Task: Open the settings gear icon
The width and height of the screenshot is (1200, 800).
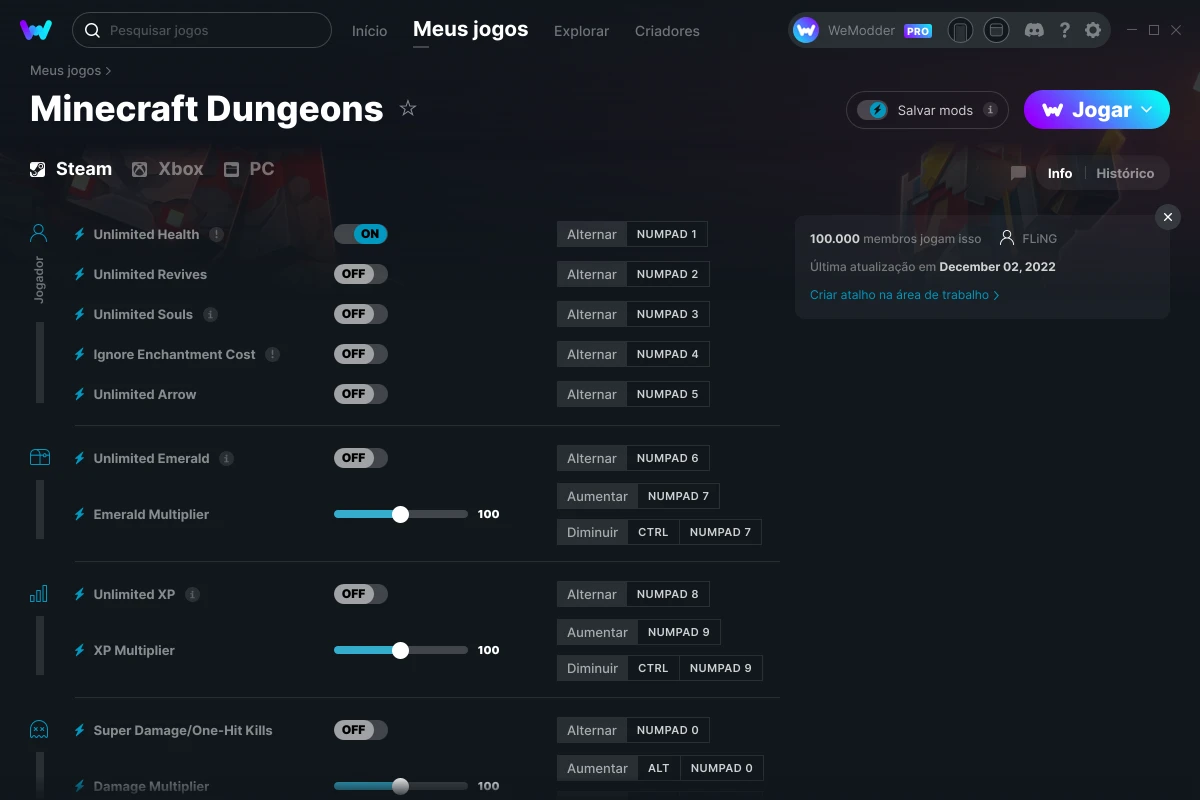Action: tap(1093, 30)
